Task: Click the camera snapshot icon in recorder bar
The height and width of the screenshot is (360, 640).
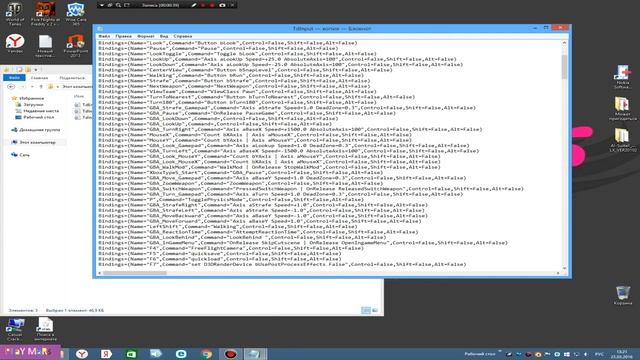Action: 222,5
